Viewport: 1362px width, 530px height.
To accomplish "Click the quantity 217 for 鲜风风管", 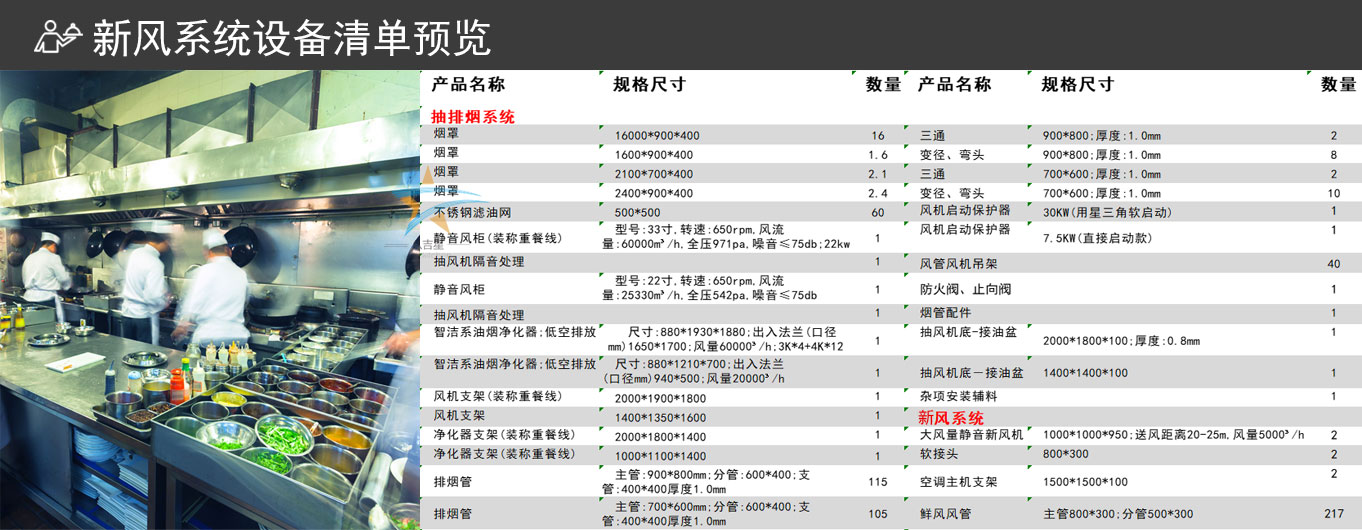I will coord(1334,514).
